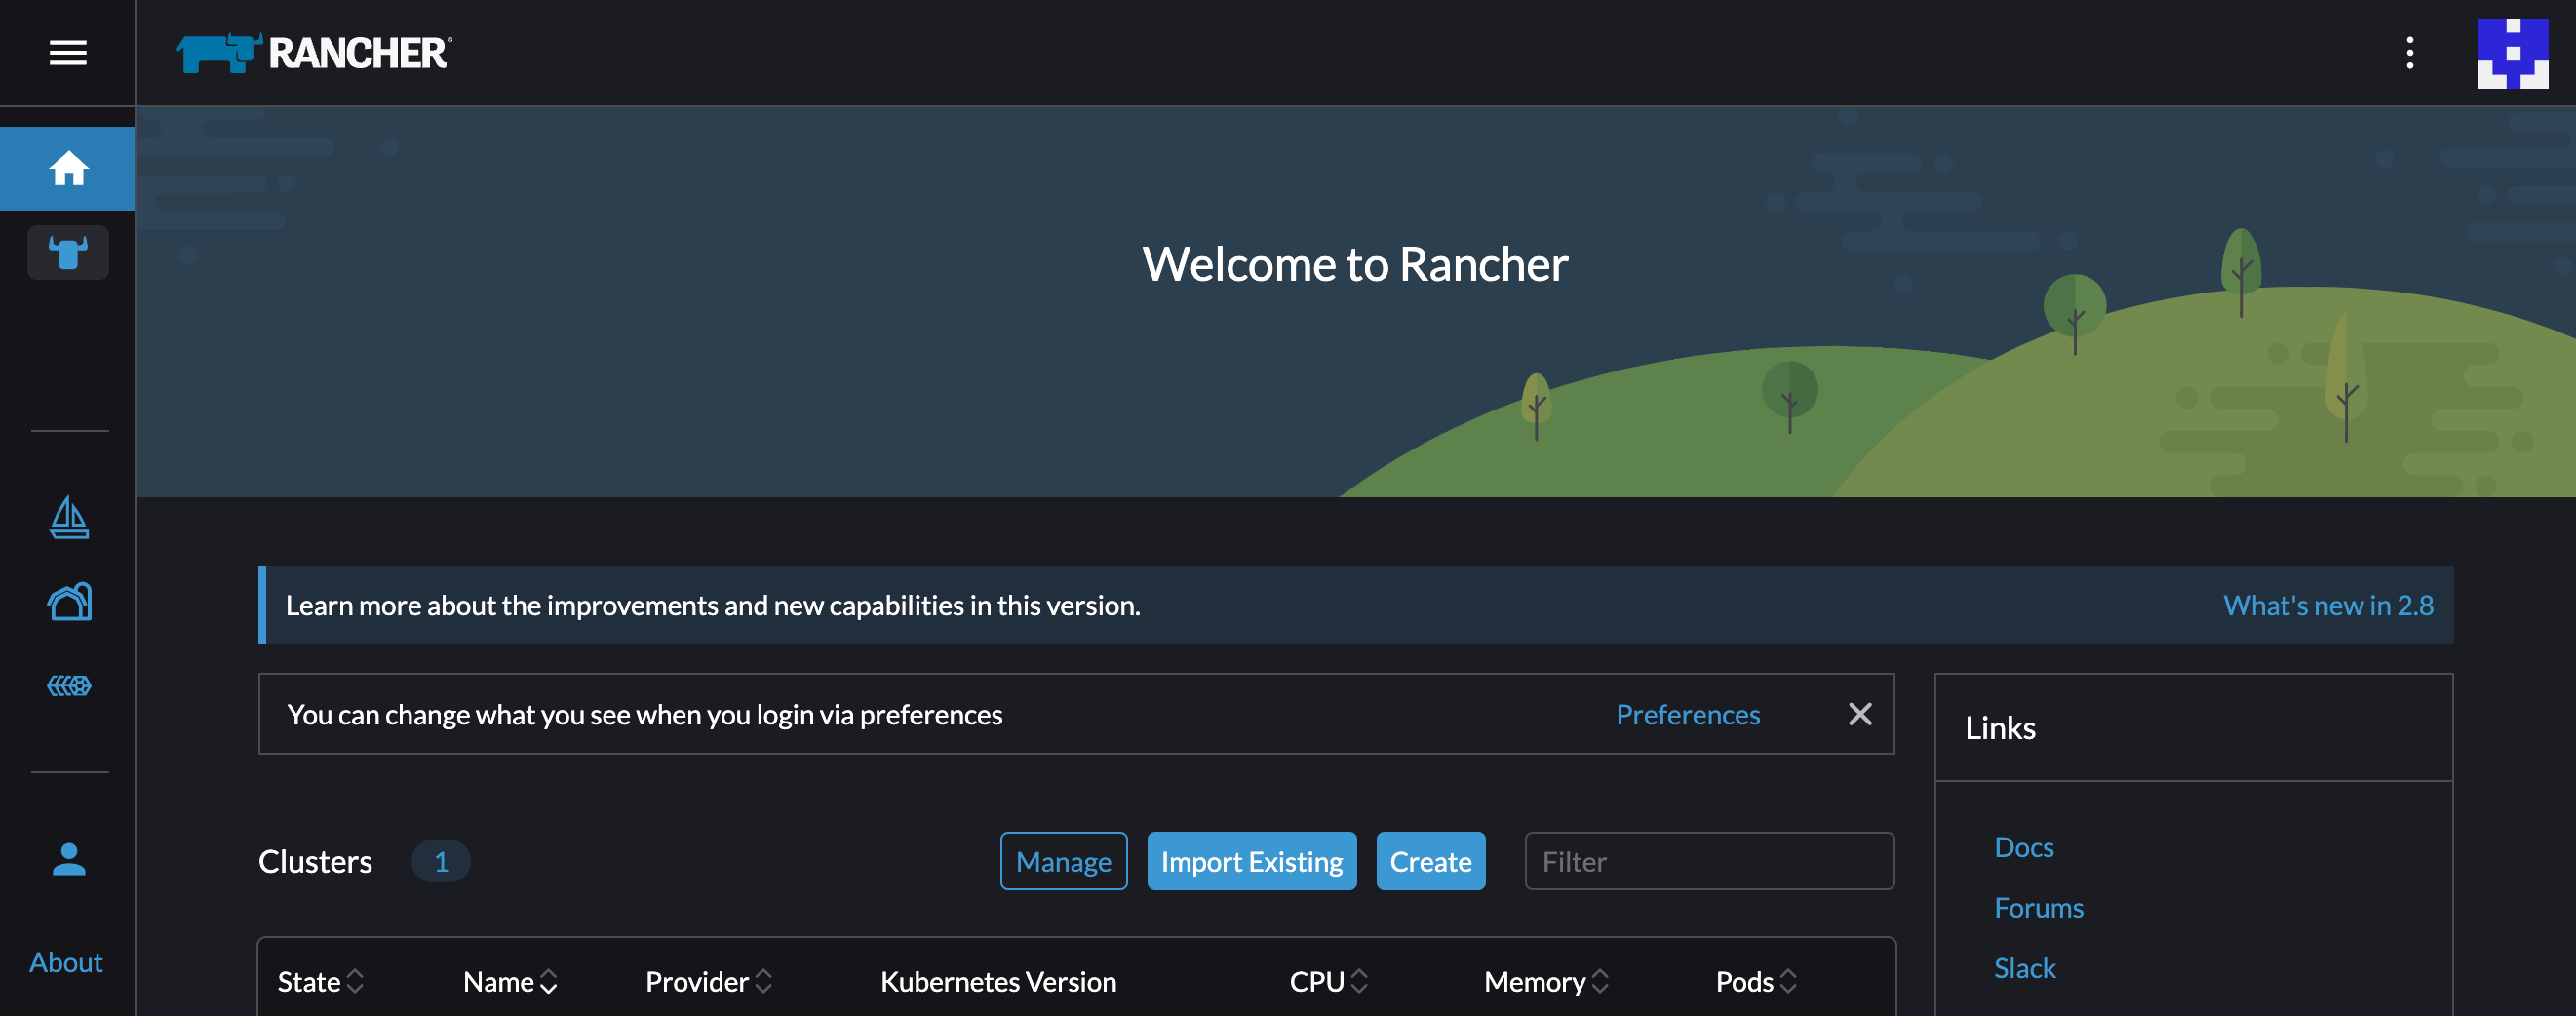Sort clusters by Provider column
The height and width of the screenshot is (1016, 2576).
point(708,981)
